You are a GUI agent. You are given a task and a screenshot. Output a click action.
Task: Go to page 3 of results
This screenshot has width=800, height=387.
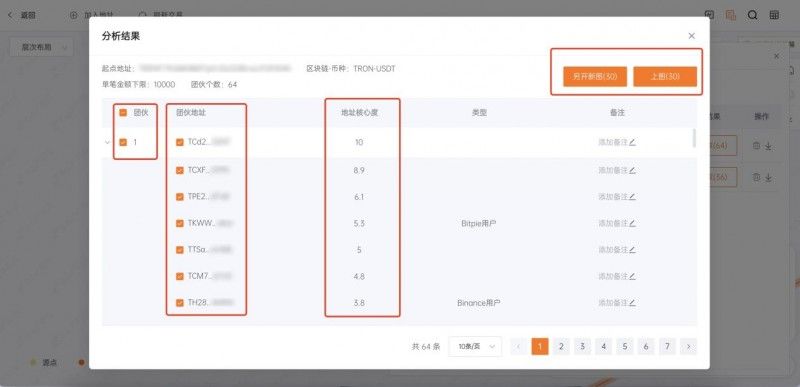[582, 347]
